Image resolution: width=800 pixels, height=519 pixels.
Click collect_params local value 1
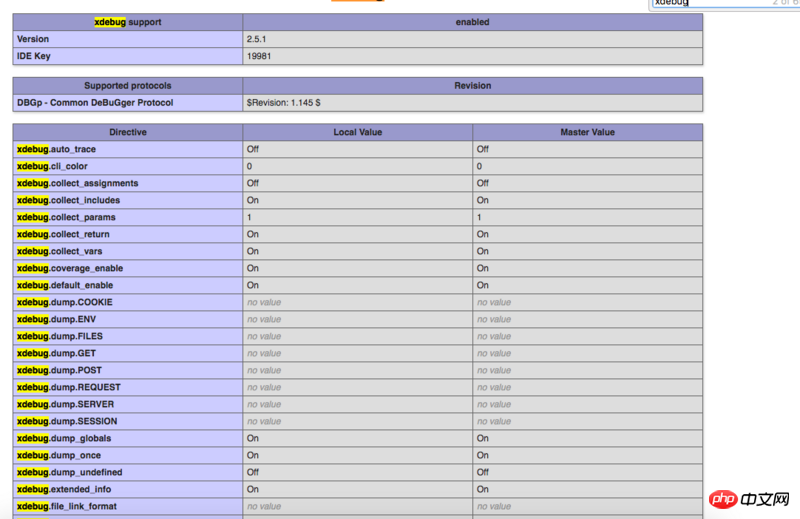pos(358,217)
